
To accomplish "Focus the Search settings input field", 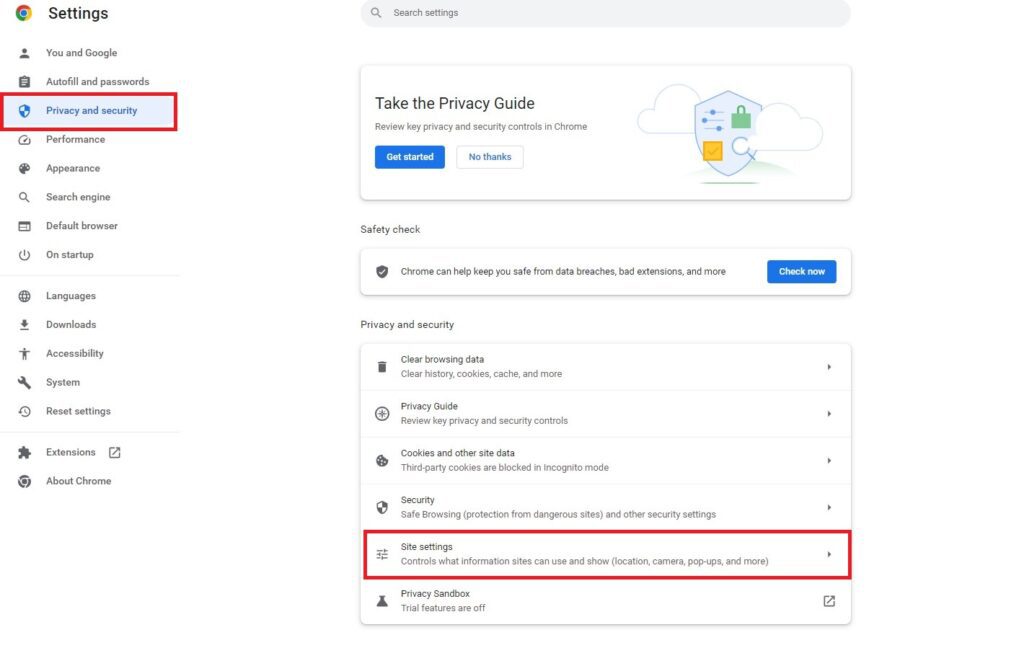I will coord(605,12).
